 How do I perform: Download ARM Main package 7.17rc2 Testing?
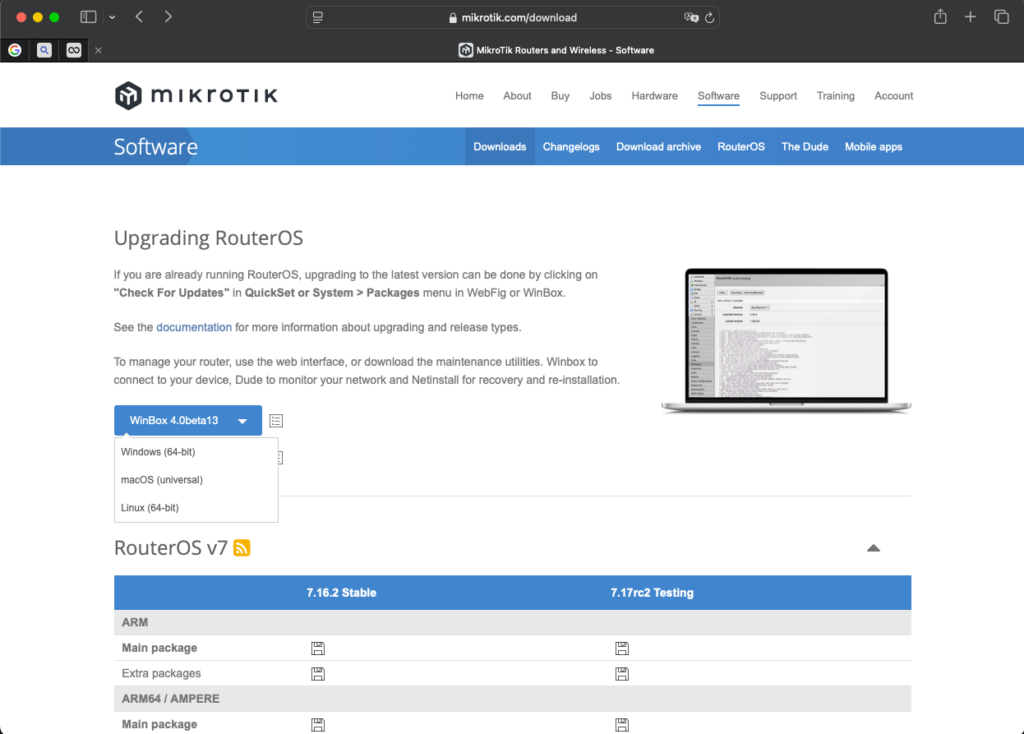622,648
